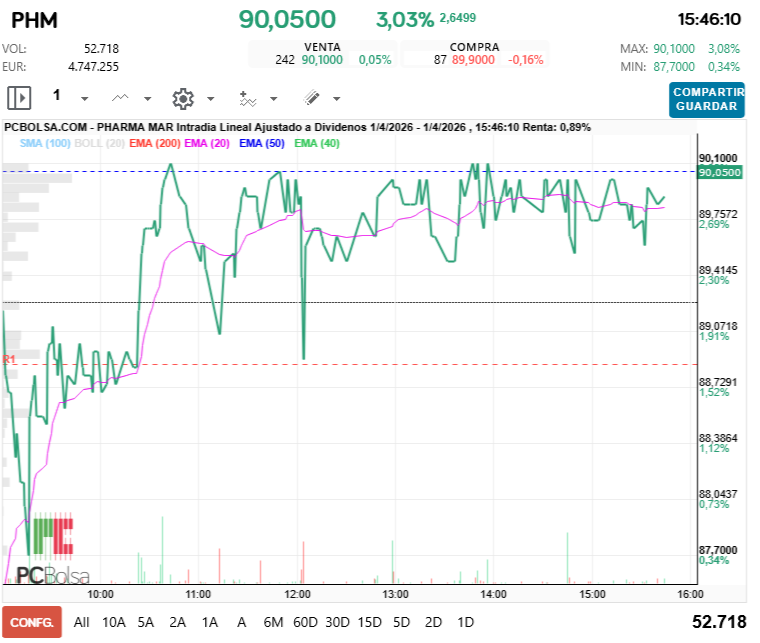Click the bottom-right volume 52.718
760x643 pixels.
pos(719,622)
